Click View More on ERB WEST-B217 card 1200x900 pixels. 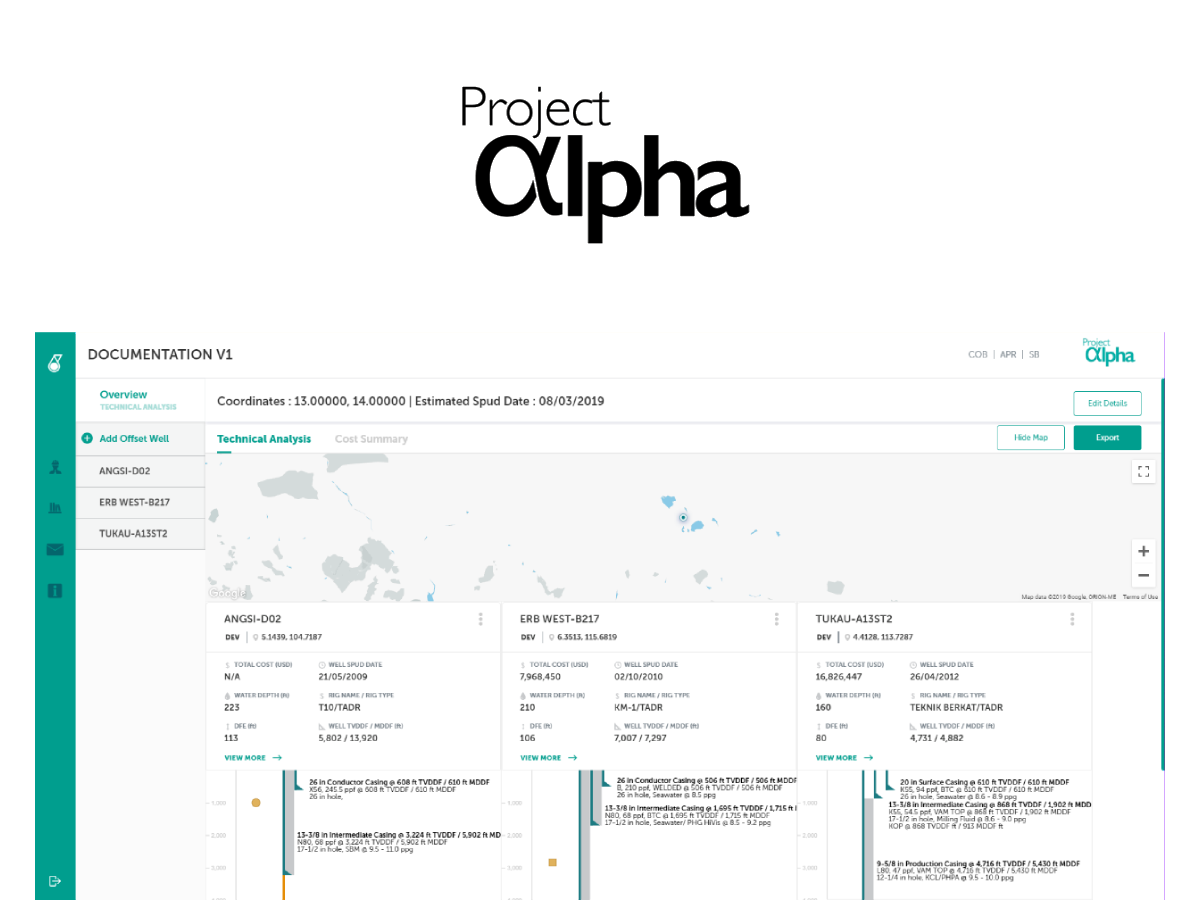[x=549, y=758]
